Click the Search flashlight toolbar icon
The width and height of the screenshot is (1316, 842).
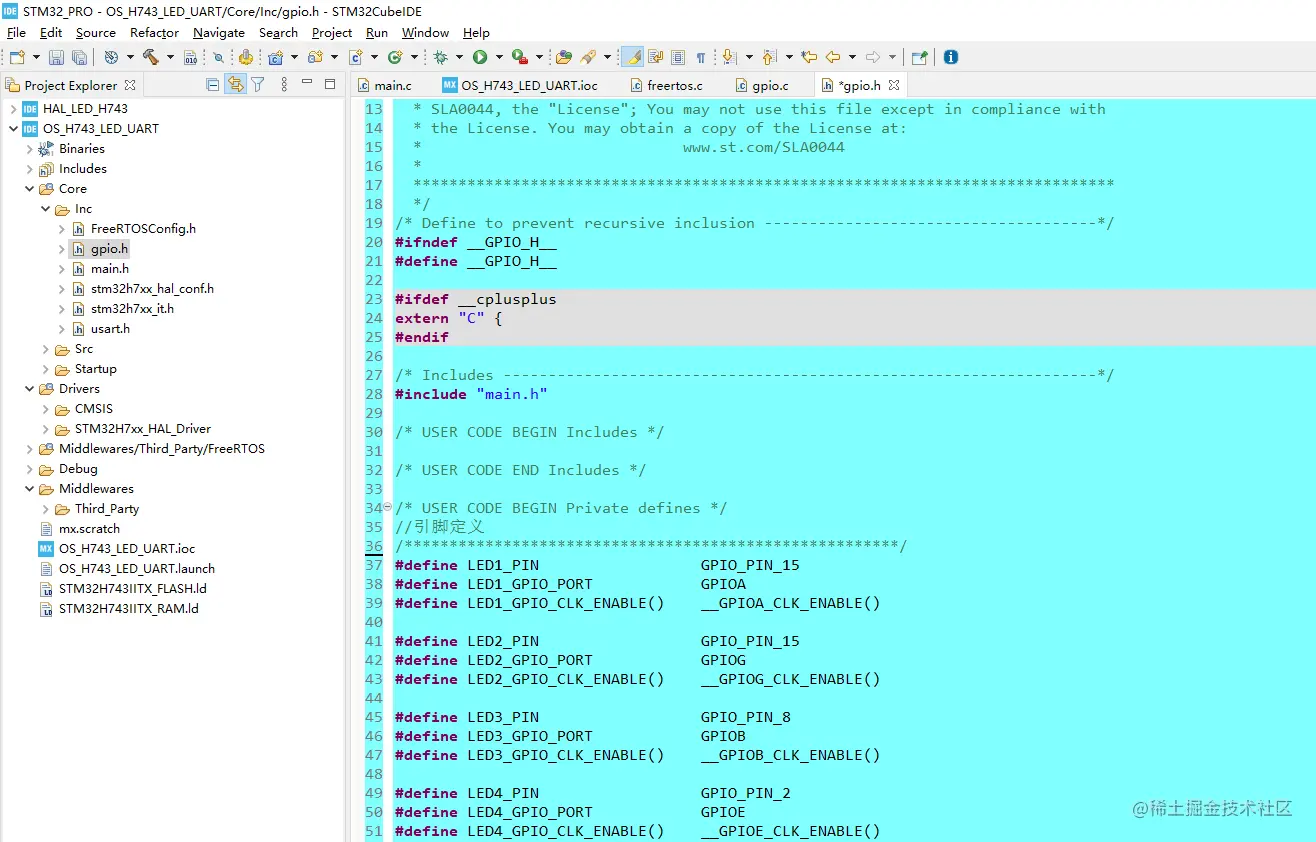(x=588, y=58)
